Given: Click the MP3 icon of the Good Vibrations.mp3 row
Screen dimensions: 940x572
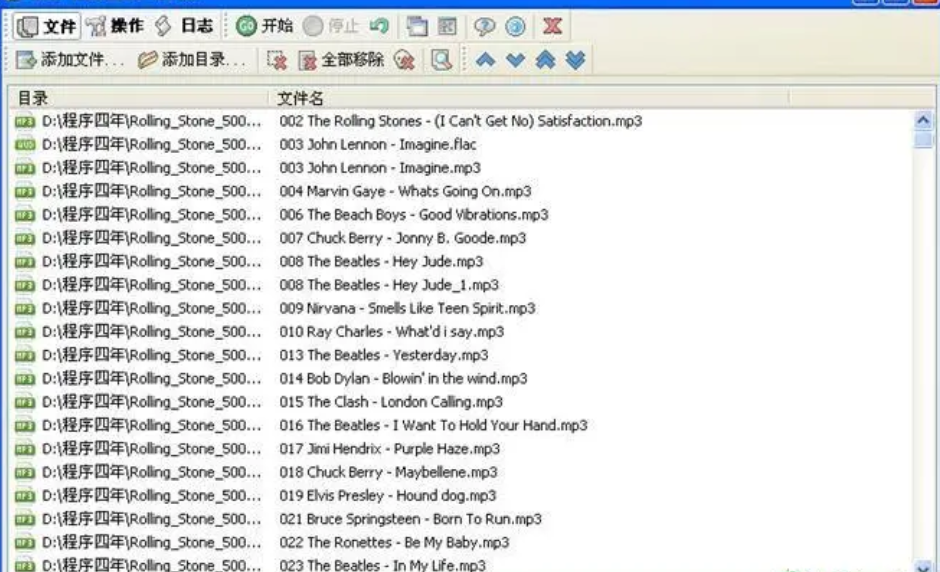Looking at the screenshot, I should [25, 215].
